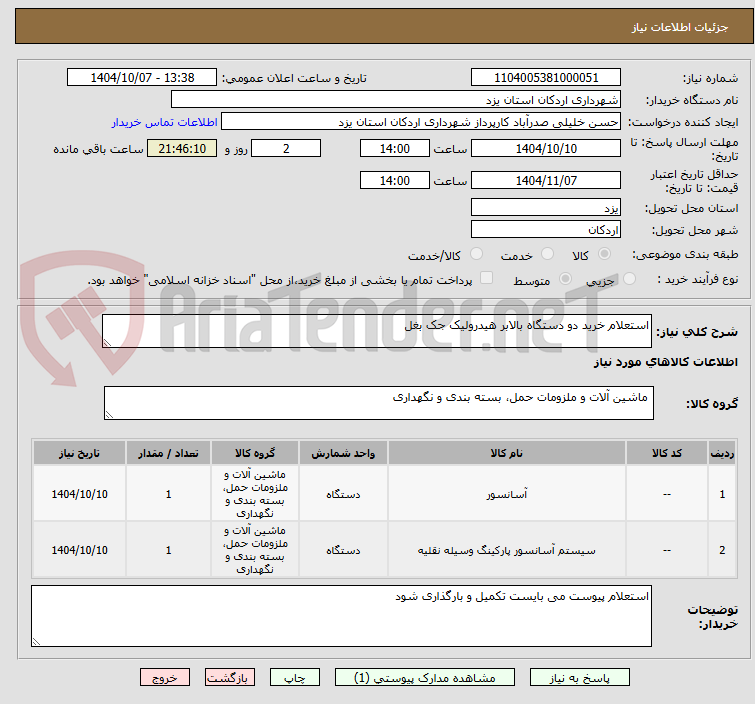Click the اطلاعات کالاهای مورد نیاز section heading
Viewport: 755px width, 704px height.
[x=665, y=362]
